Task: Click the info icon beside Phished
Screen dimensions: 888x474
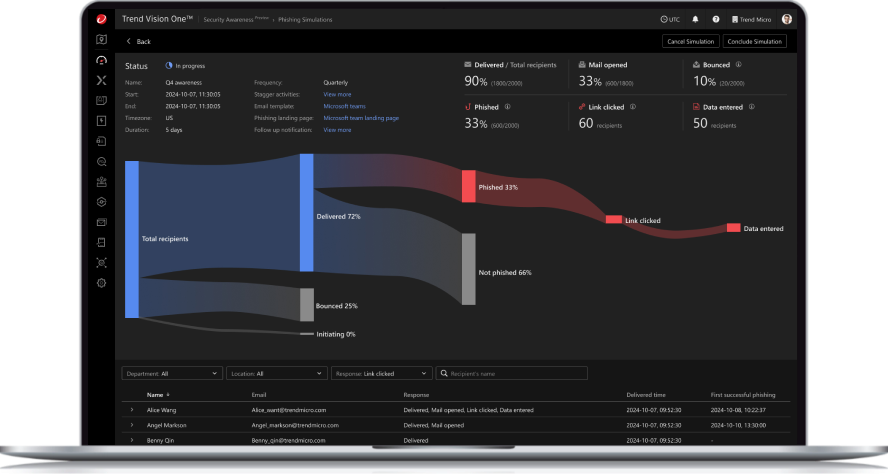Action: coord(508,105)
